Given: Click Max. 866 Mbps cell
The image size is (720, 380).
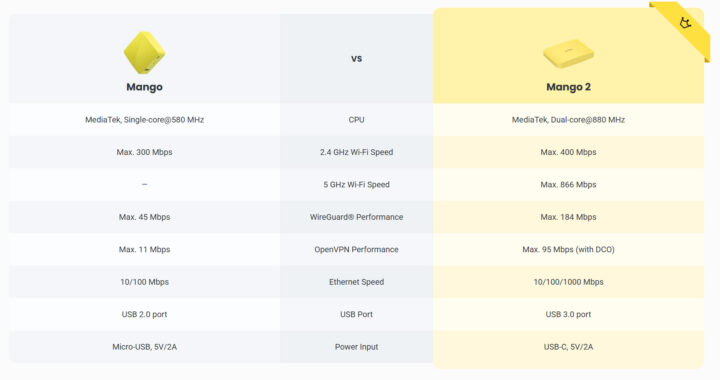Looking at the screenshot, I should (568, 184).
